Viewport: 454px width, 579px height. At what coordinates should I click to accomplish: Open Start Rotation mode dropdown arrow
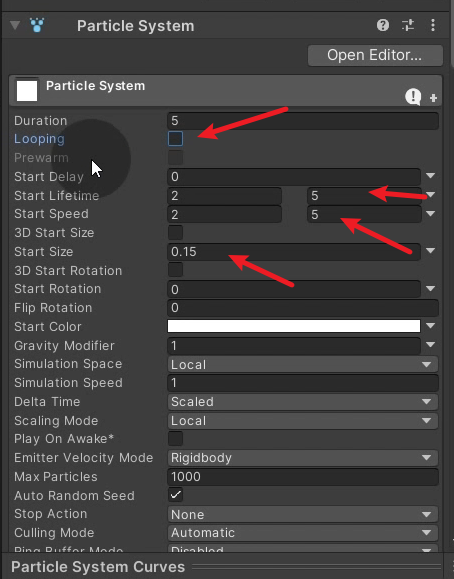430,288
